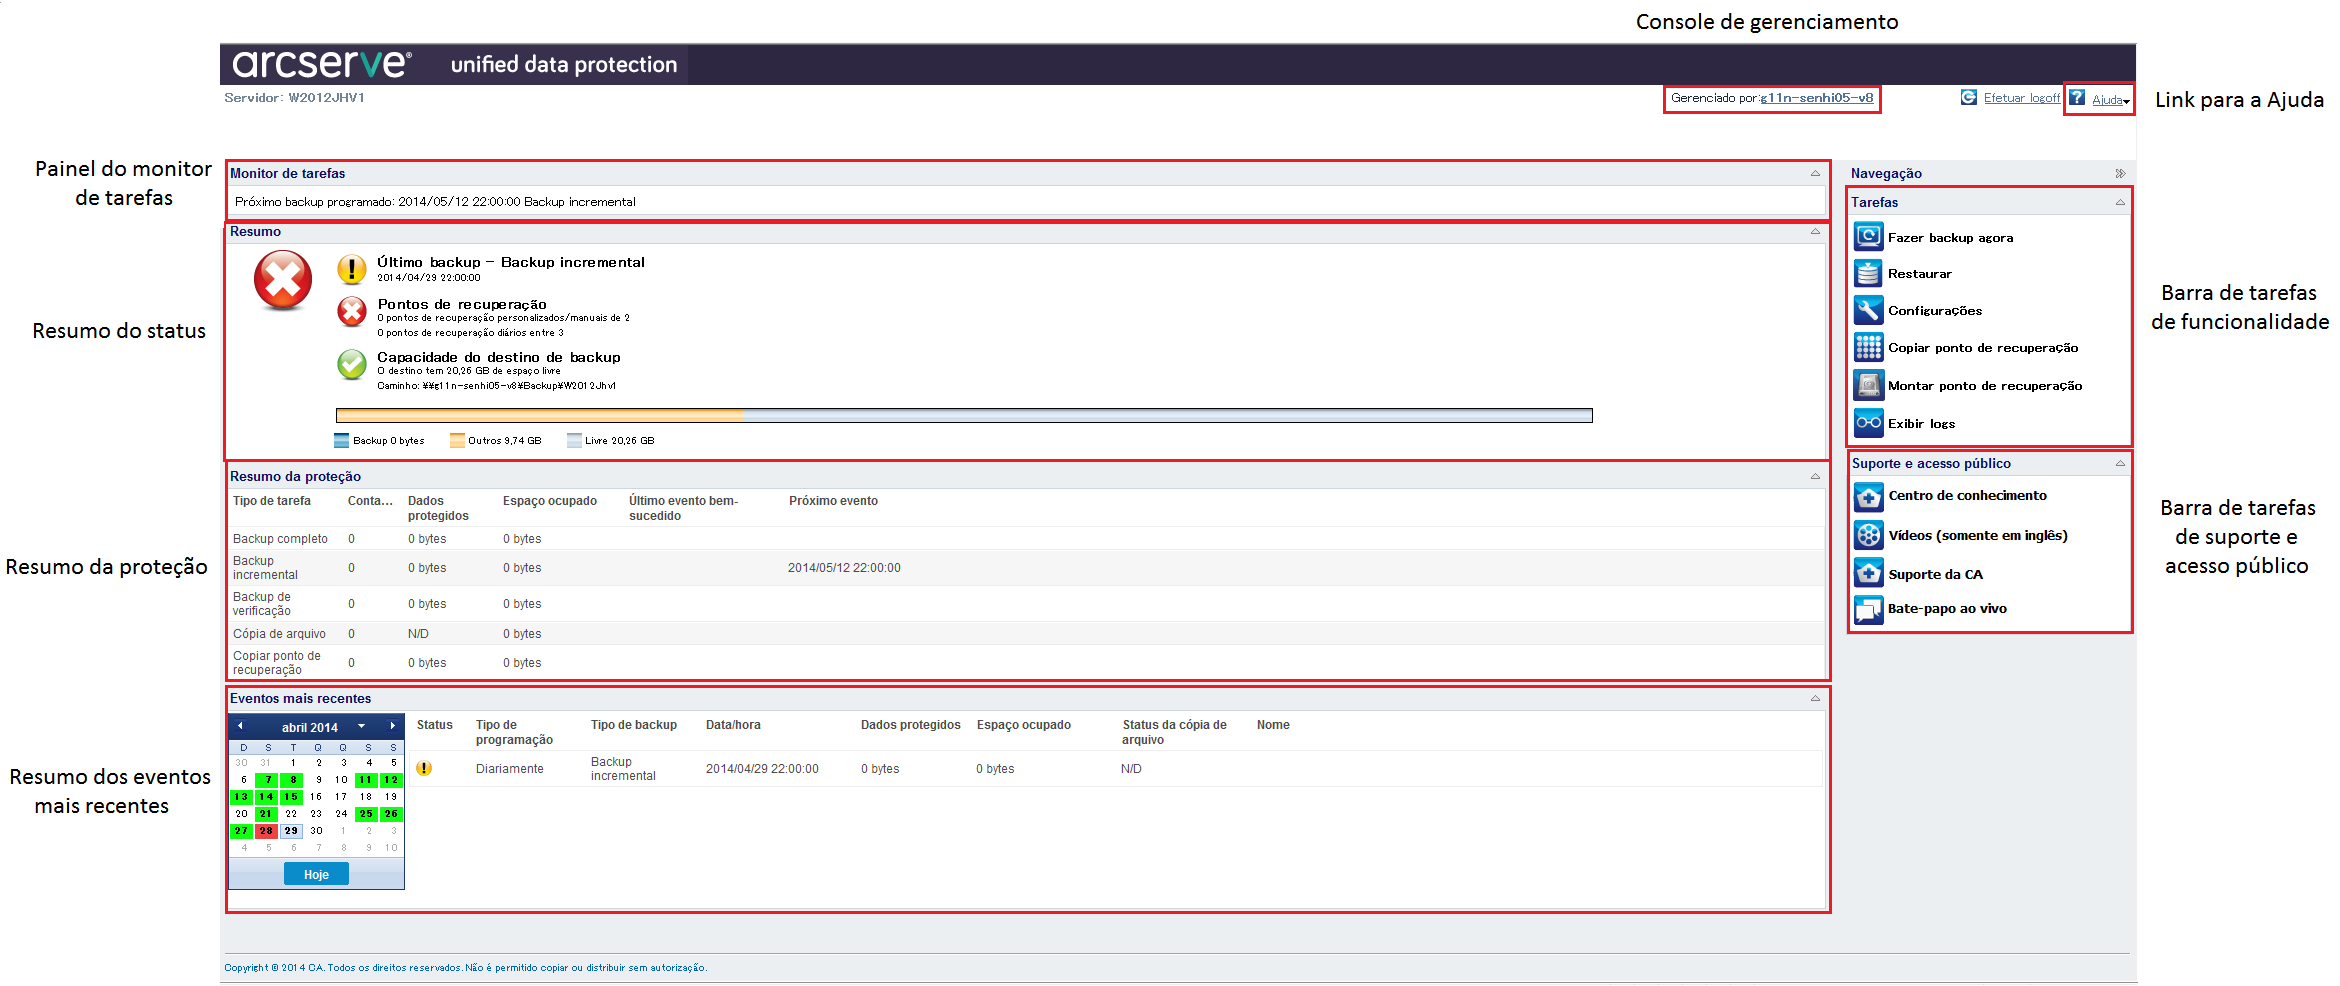This screenshot has height=986, width=2340.
Task: Select red-highlighted day 28 in the calendar
Action: (266, 831)
